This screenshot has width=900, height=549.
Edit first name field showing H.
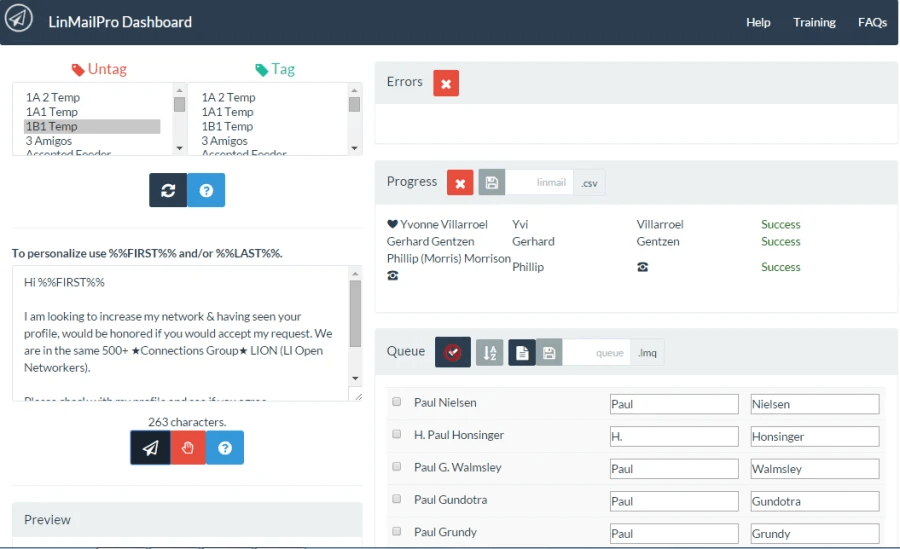674,436
